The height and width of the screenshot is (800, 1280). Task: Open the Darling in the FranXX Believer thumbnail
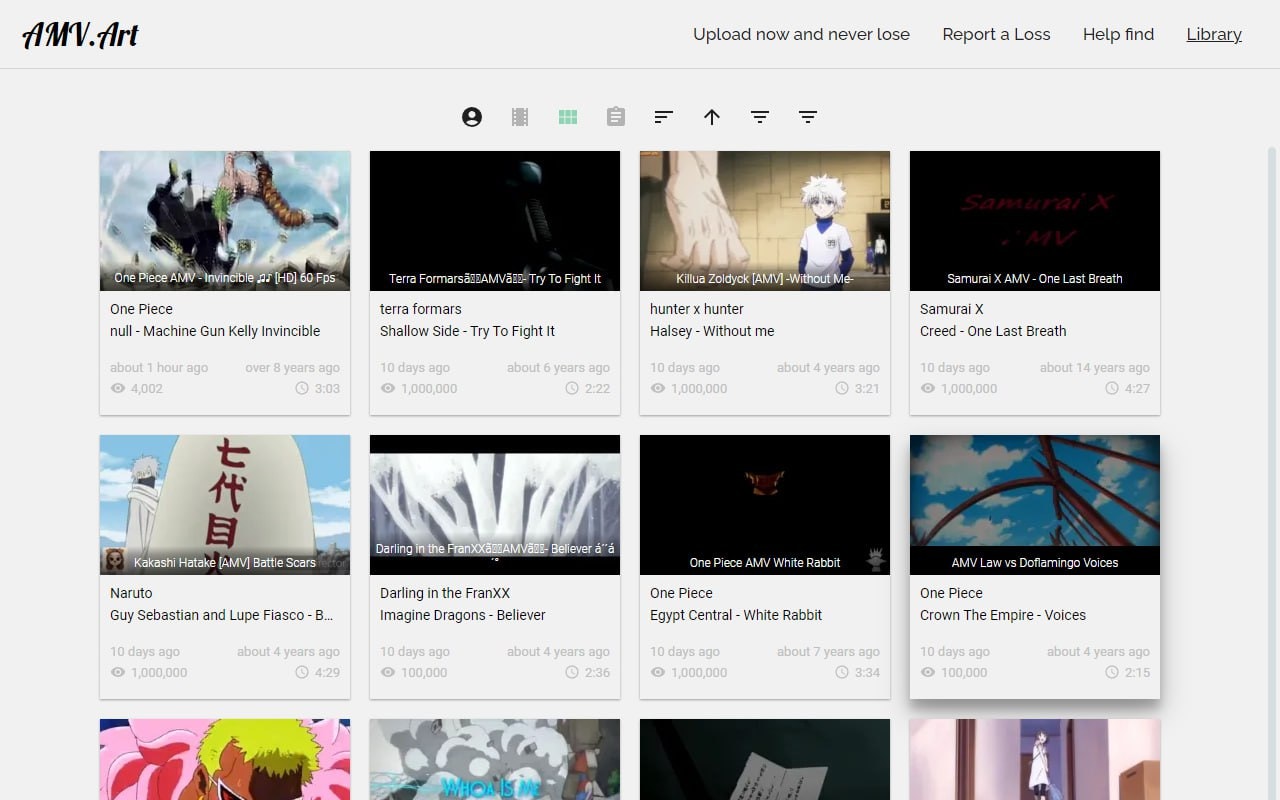(x=495, y=505)
